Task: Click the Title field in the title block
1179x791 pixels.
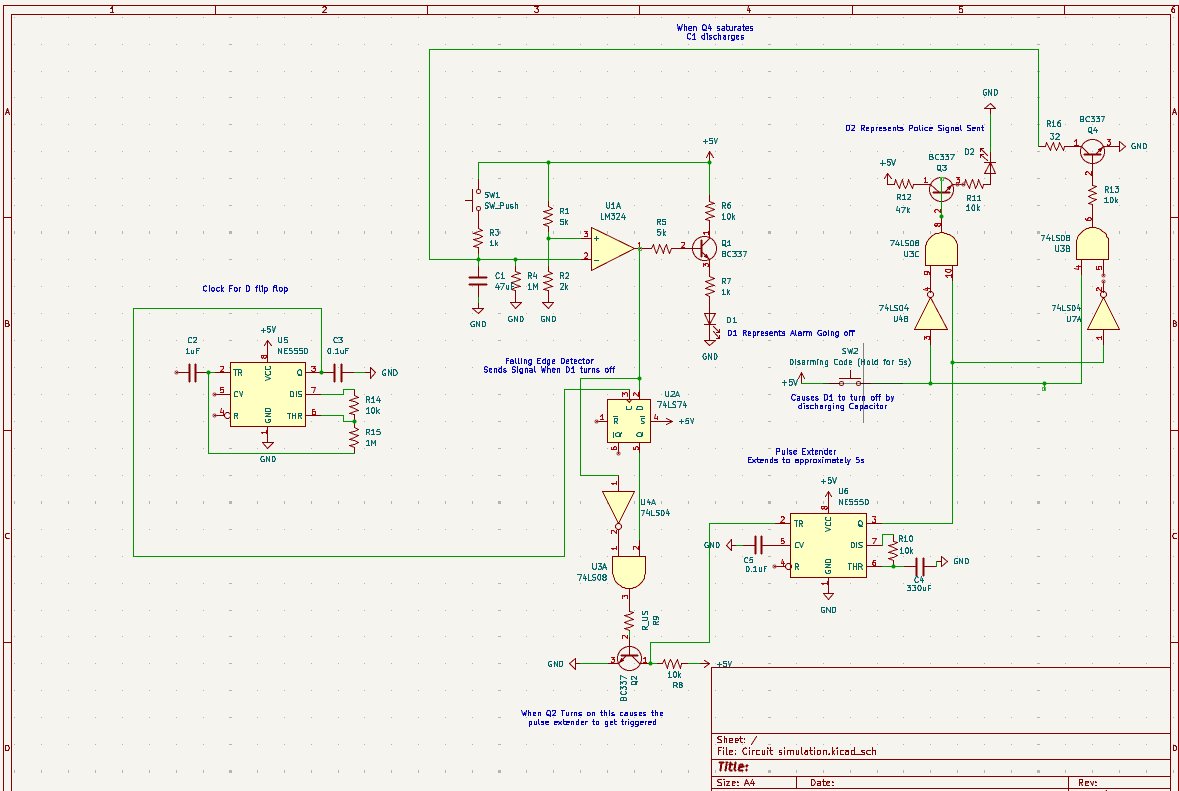Action: click(735, 765)
